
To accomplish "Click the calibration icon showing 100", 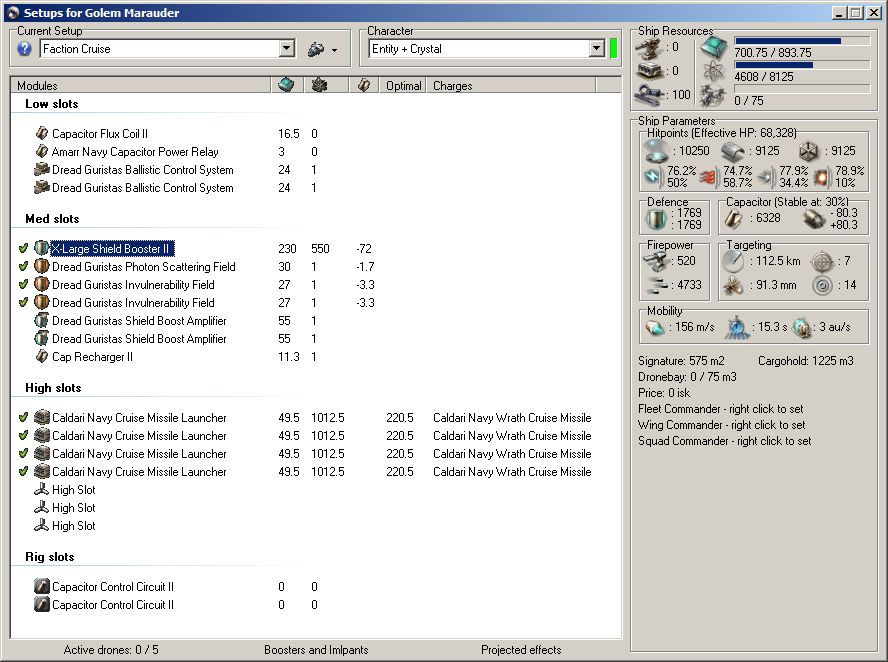I will [x=649, y=95].
